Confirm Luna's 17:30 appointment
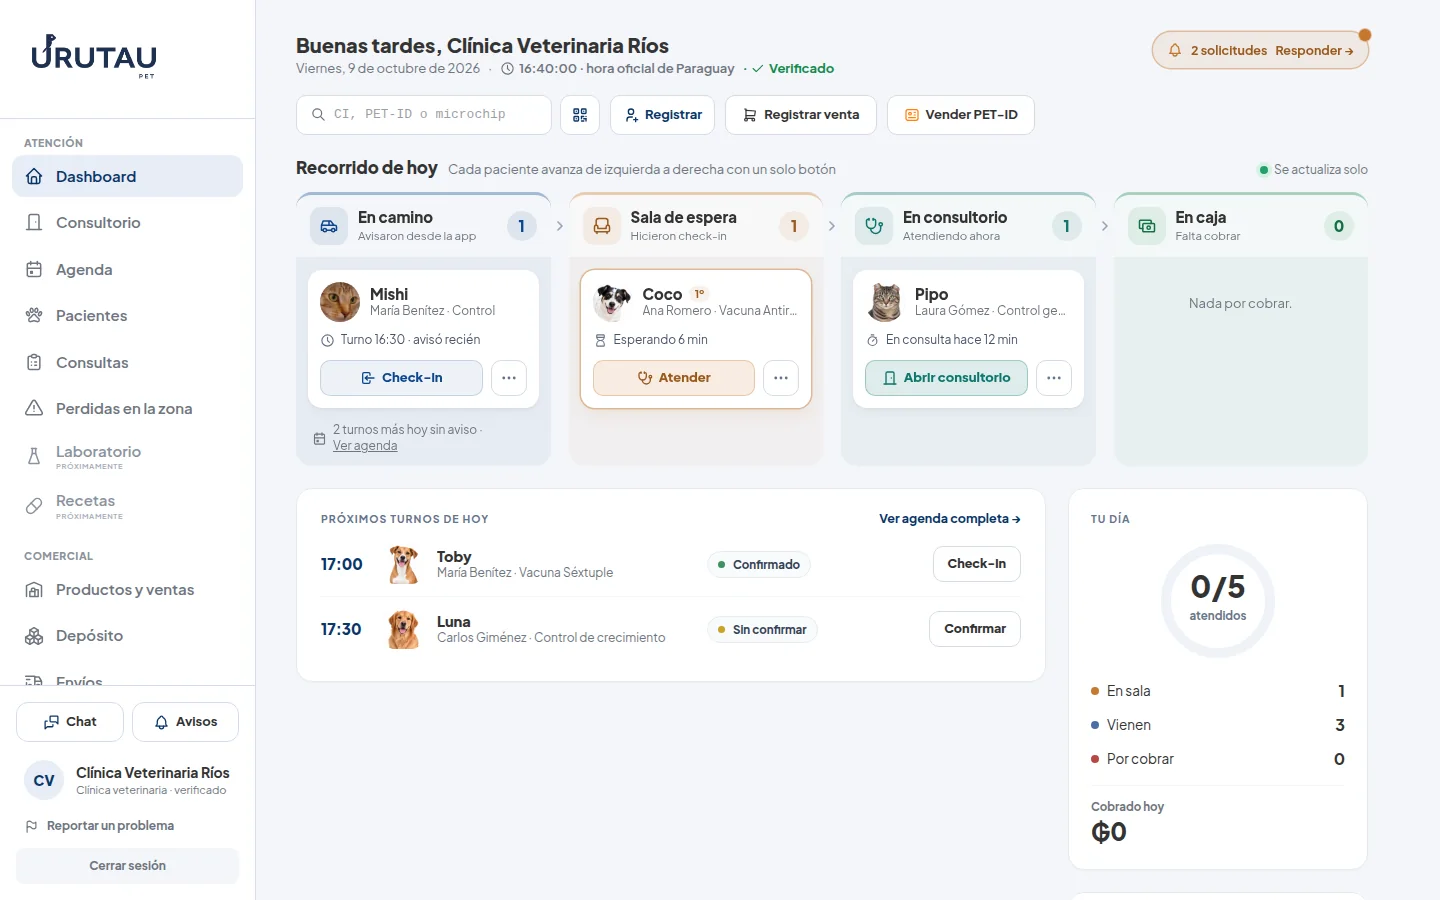This screenshot has height=900, width=1440. click(975, 629)
